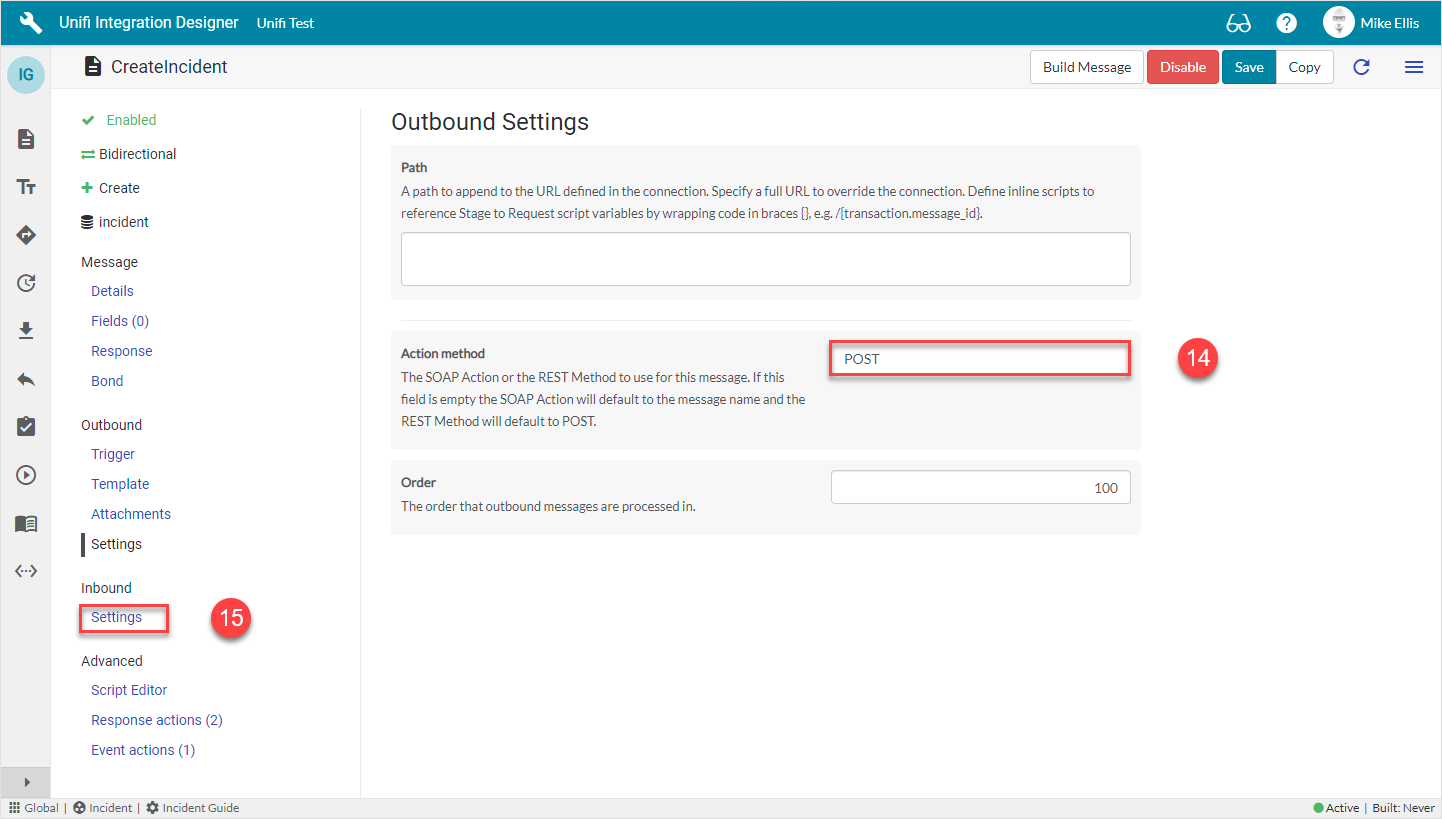Open the Fields text icon in sidebar
1442x819 pixels.
[26, 187]
